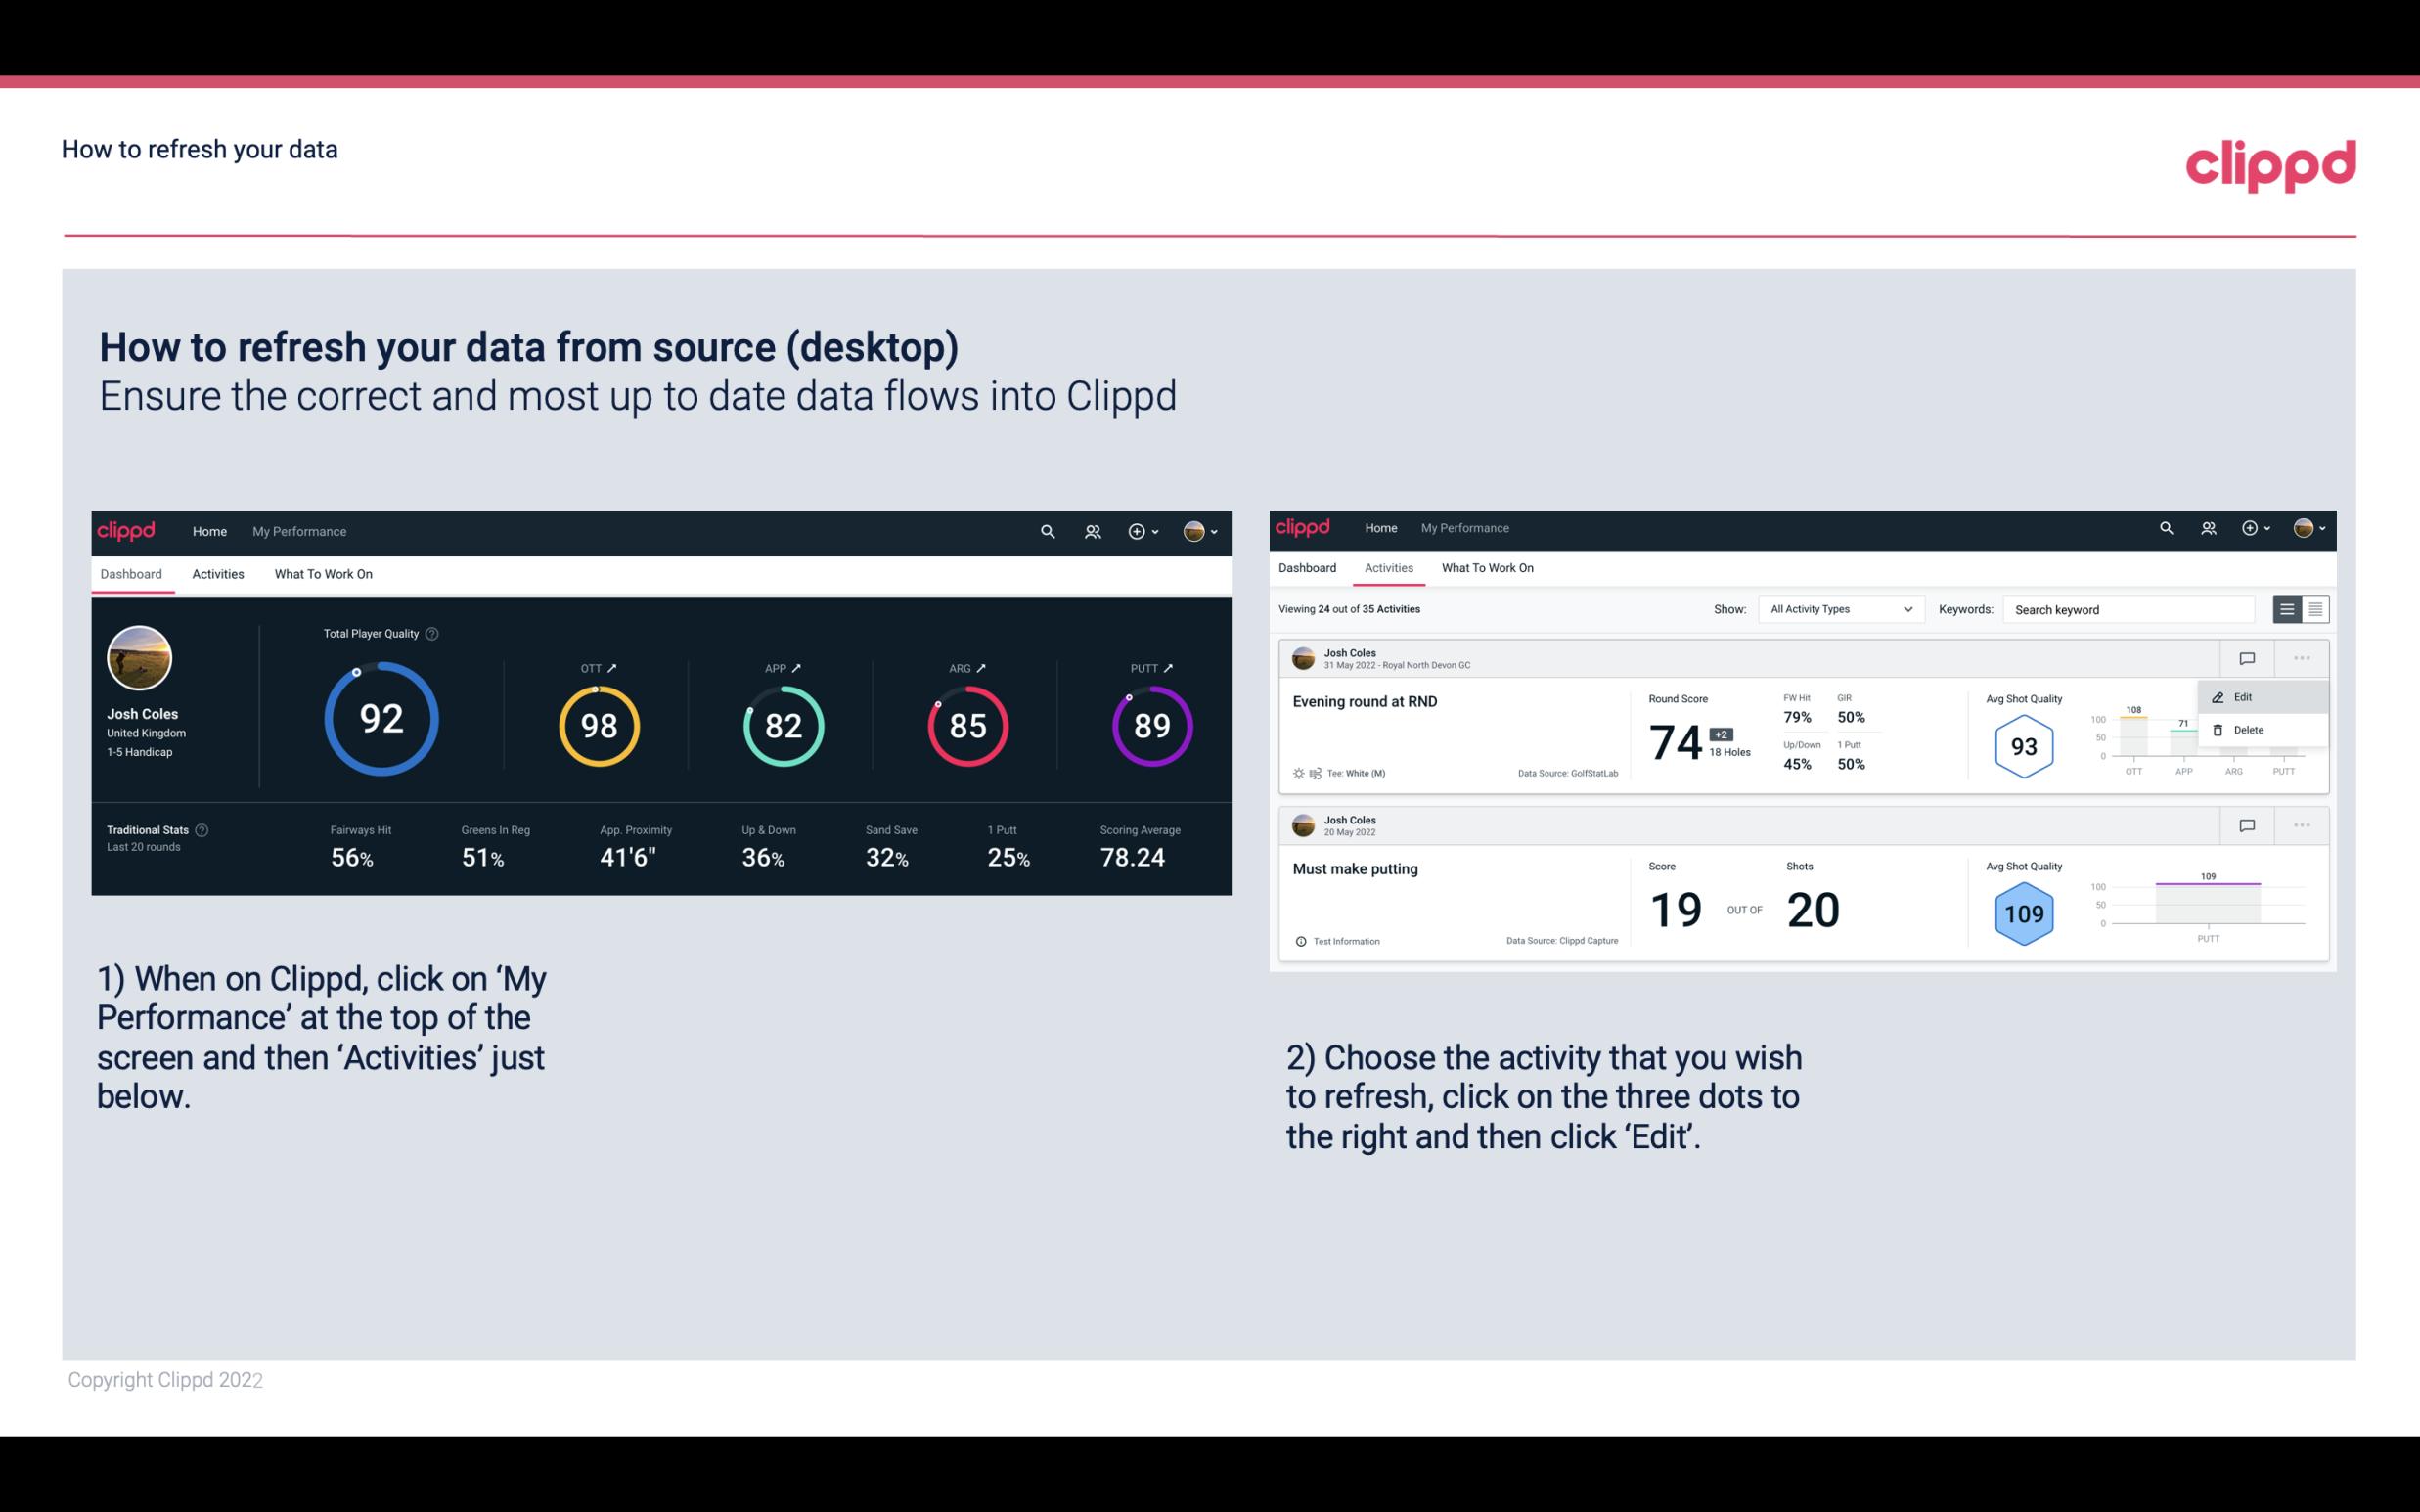Expand the activity settings dropdown menu
Screen dimensions: 2420x1512
2302,656
